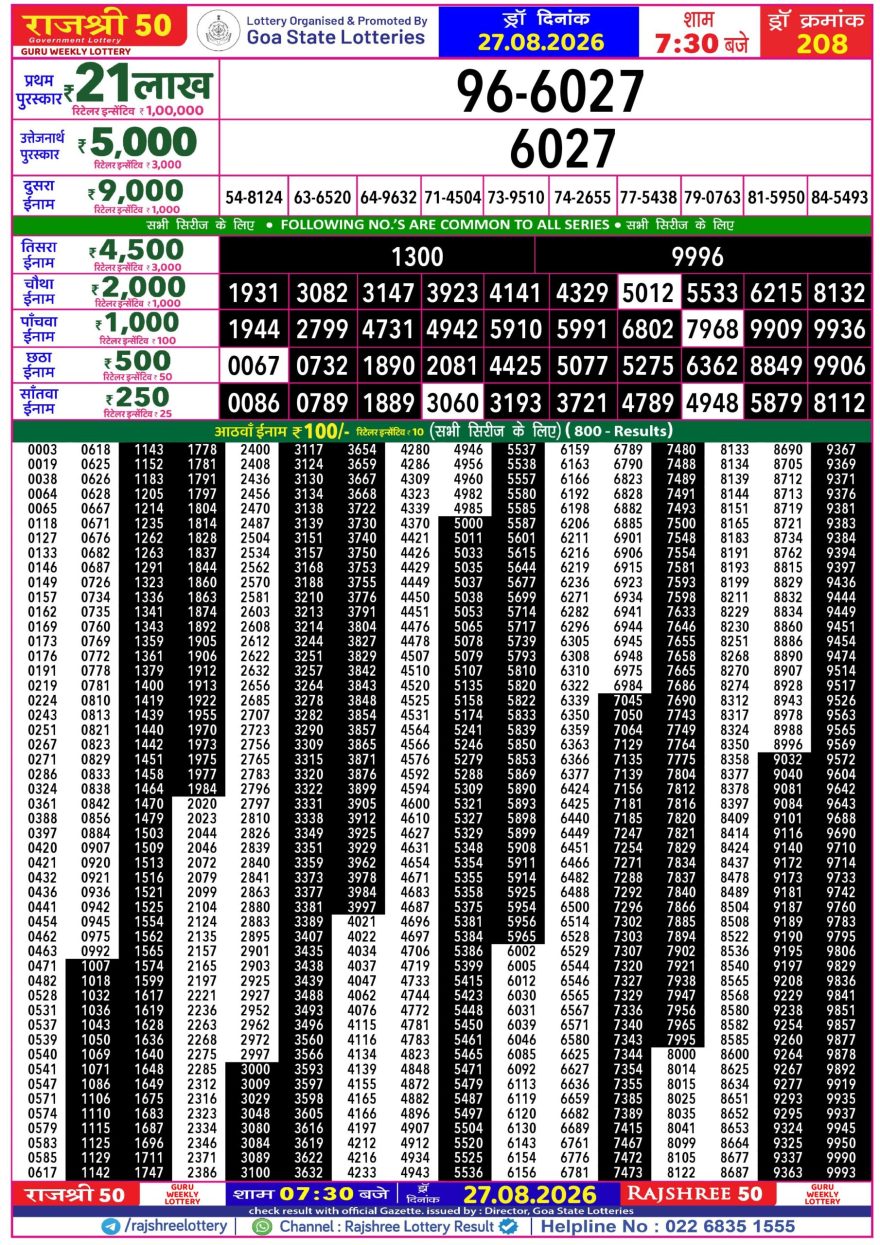The image size is (880, 1245).
Task: Click the WhatsApp icon before Channel text
Action: coord(263,1226)
